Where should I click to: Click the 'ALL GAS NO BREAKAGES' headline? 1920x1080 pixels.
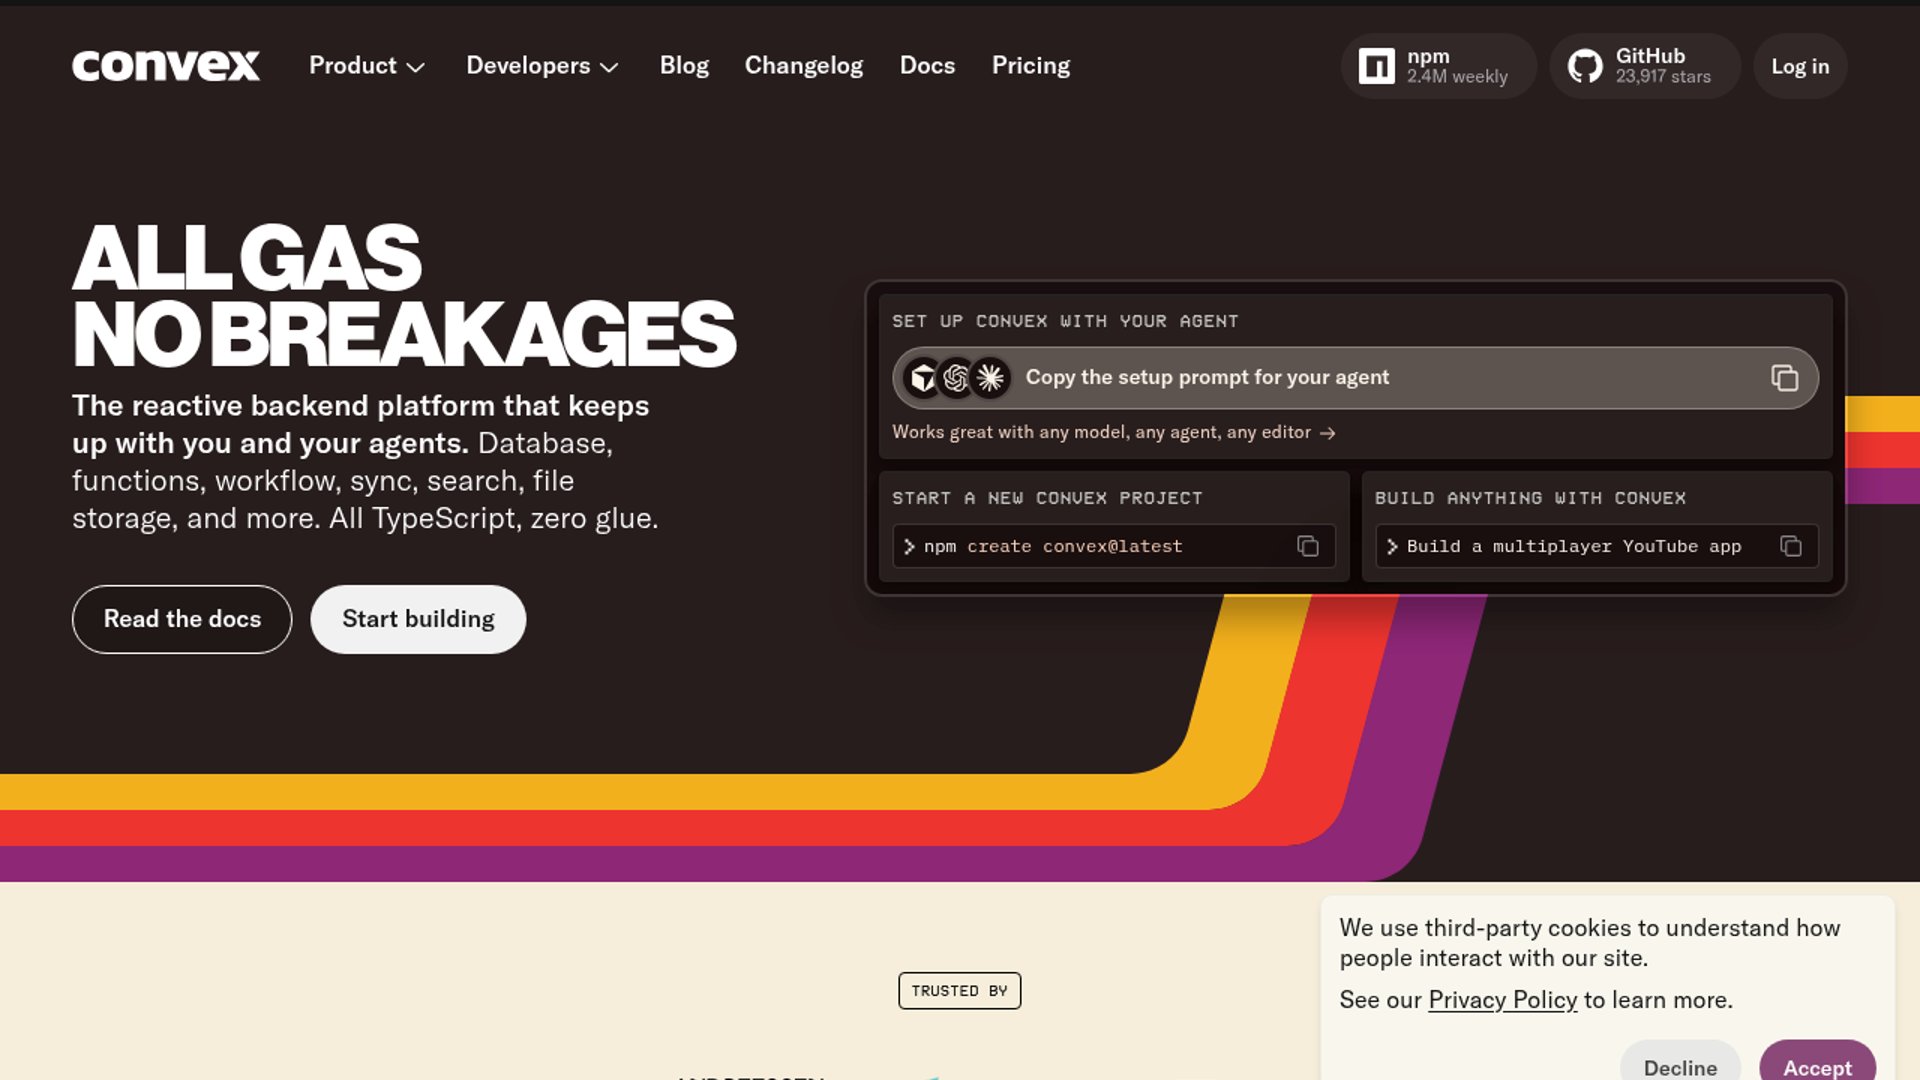coord(404,295)
